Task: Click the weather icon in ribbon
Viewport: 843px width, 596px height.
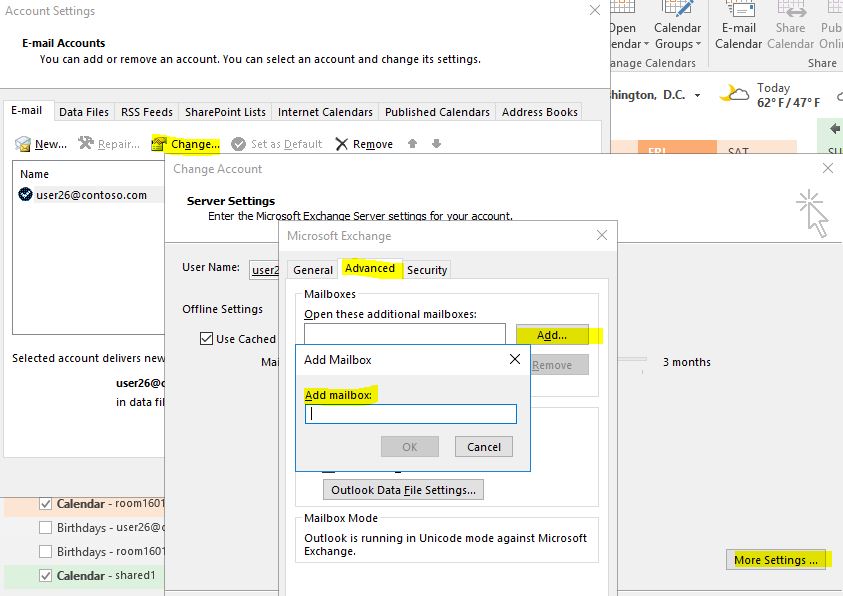Action: coord(735,95)
